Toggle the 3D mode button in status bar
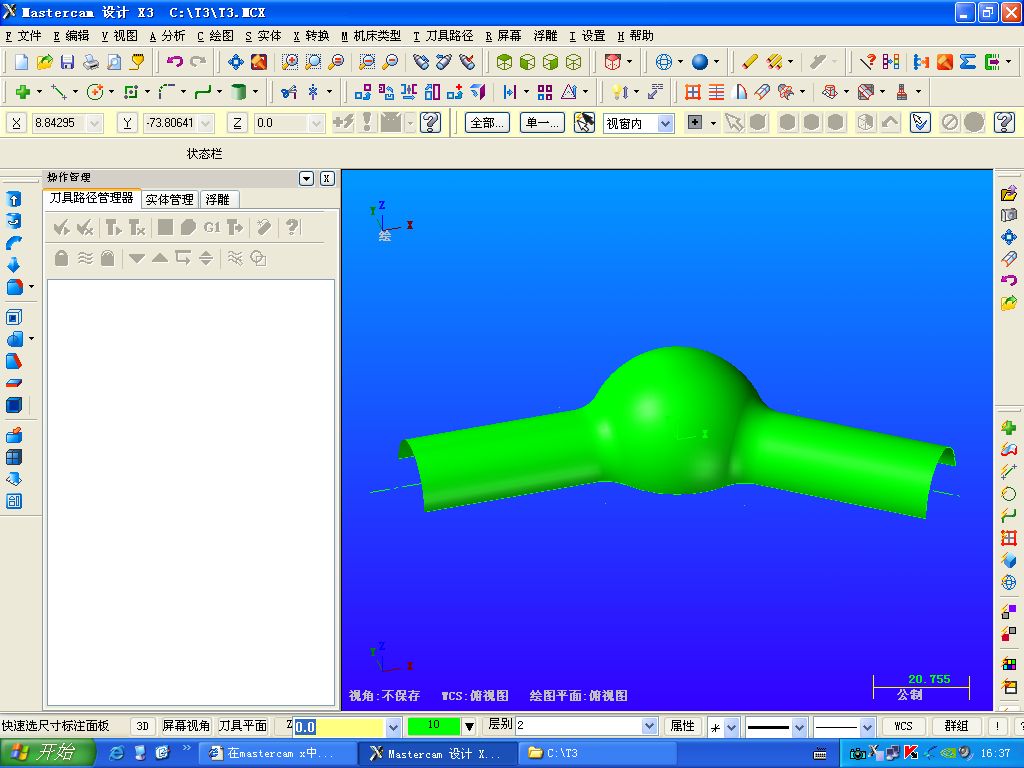Viewport: 1024px width, 768px height. pos(142,726)
